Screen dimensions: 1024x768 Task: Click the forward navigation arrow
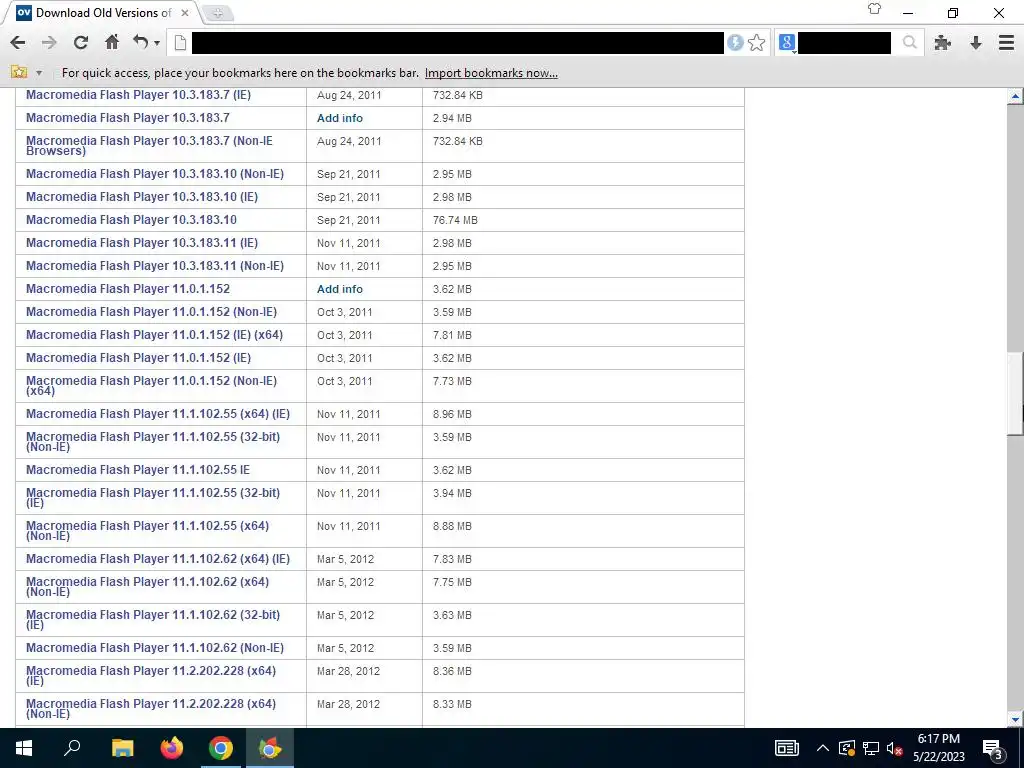point(49,43)
